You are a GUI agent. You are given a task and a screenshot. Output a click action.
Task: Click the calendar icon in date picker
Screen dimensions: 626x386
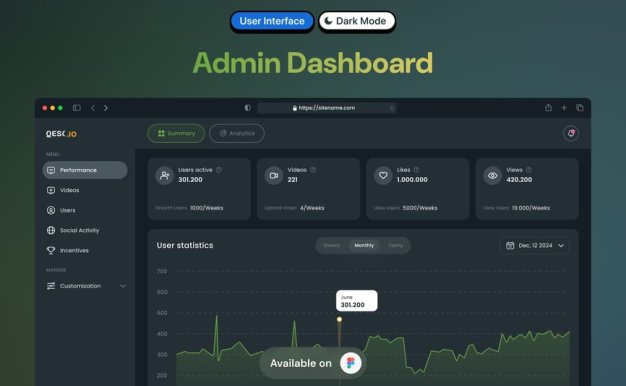tap(510, 245)
